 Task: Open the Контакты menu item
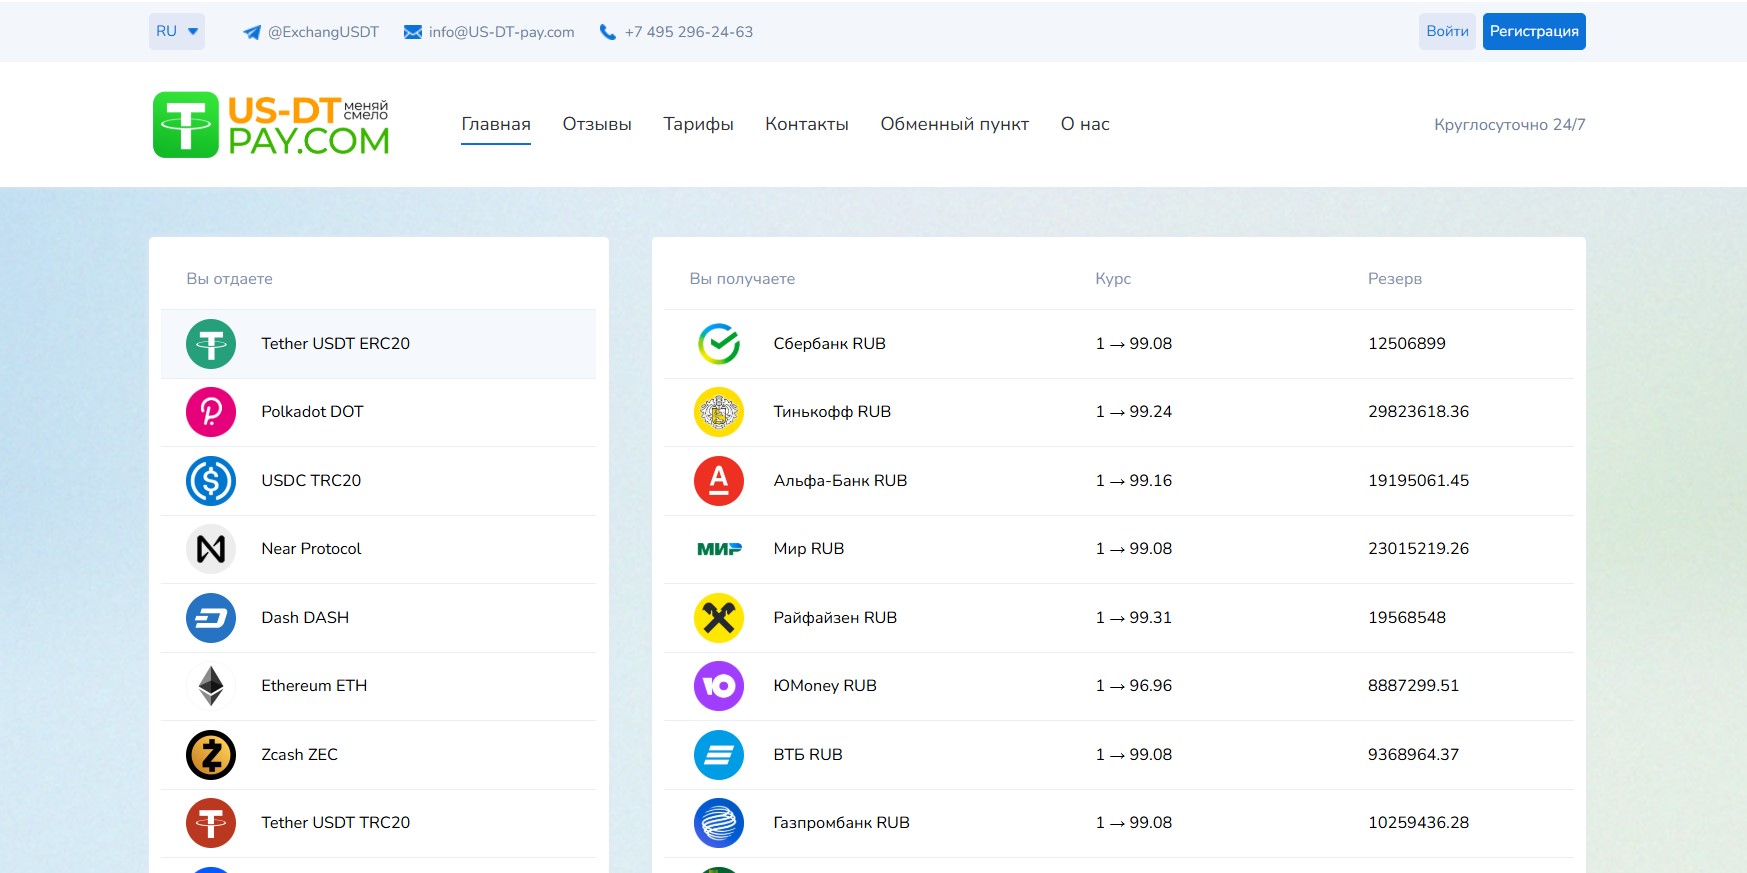coord(807,124)
